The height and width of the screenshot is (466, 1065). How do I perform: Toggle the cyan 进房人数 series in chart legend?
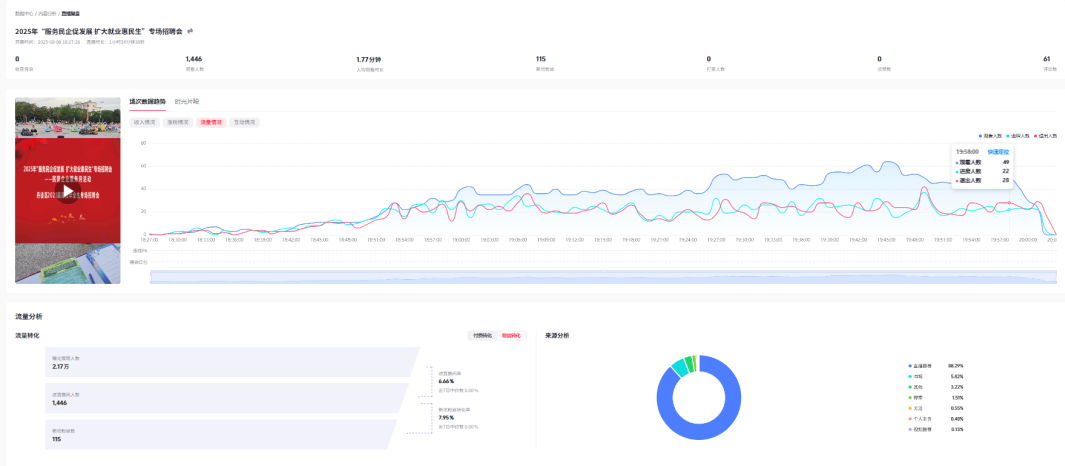click(x=1019, y=134)
